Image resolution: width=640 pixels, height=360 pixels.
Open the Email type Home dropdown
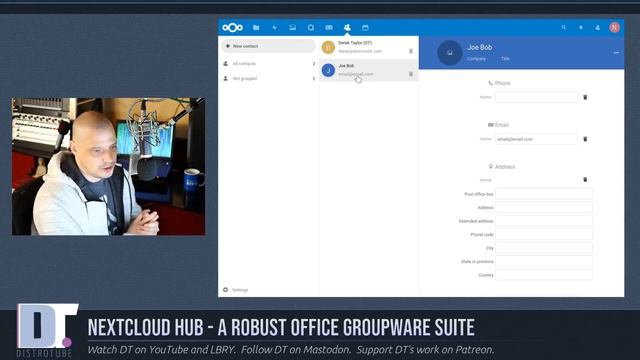[485, 139]
